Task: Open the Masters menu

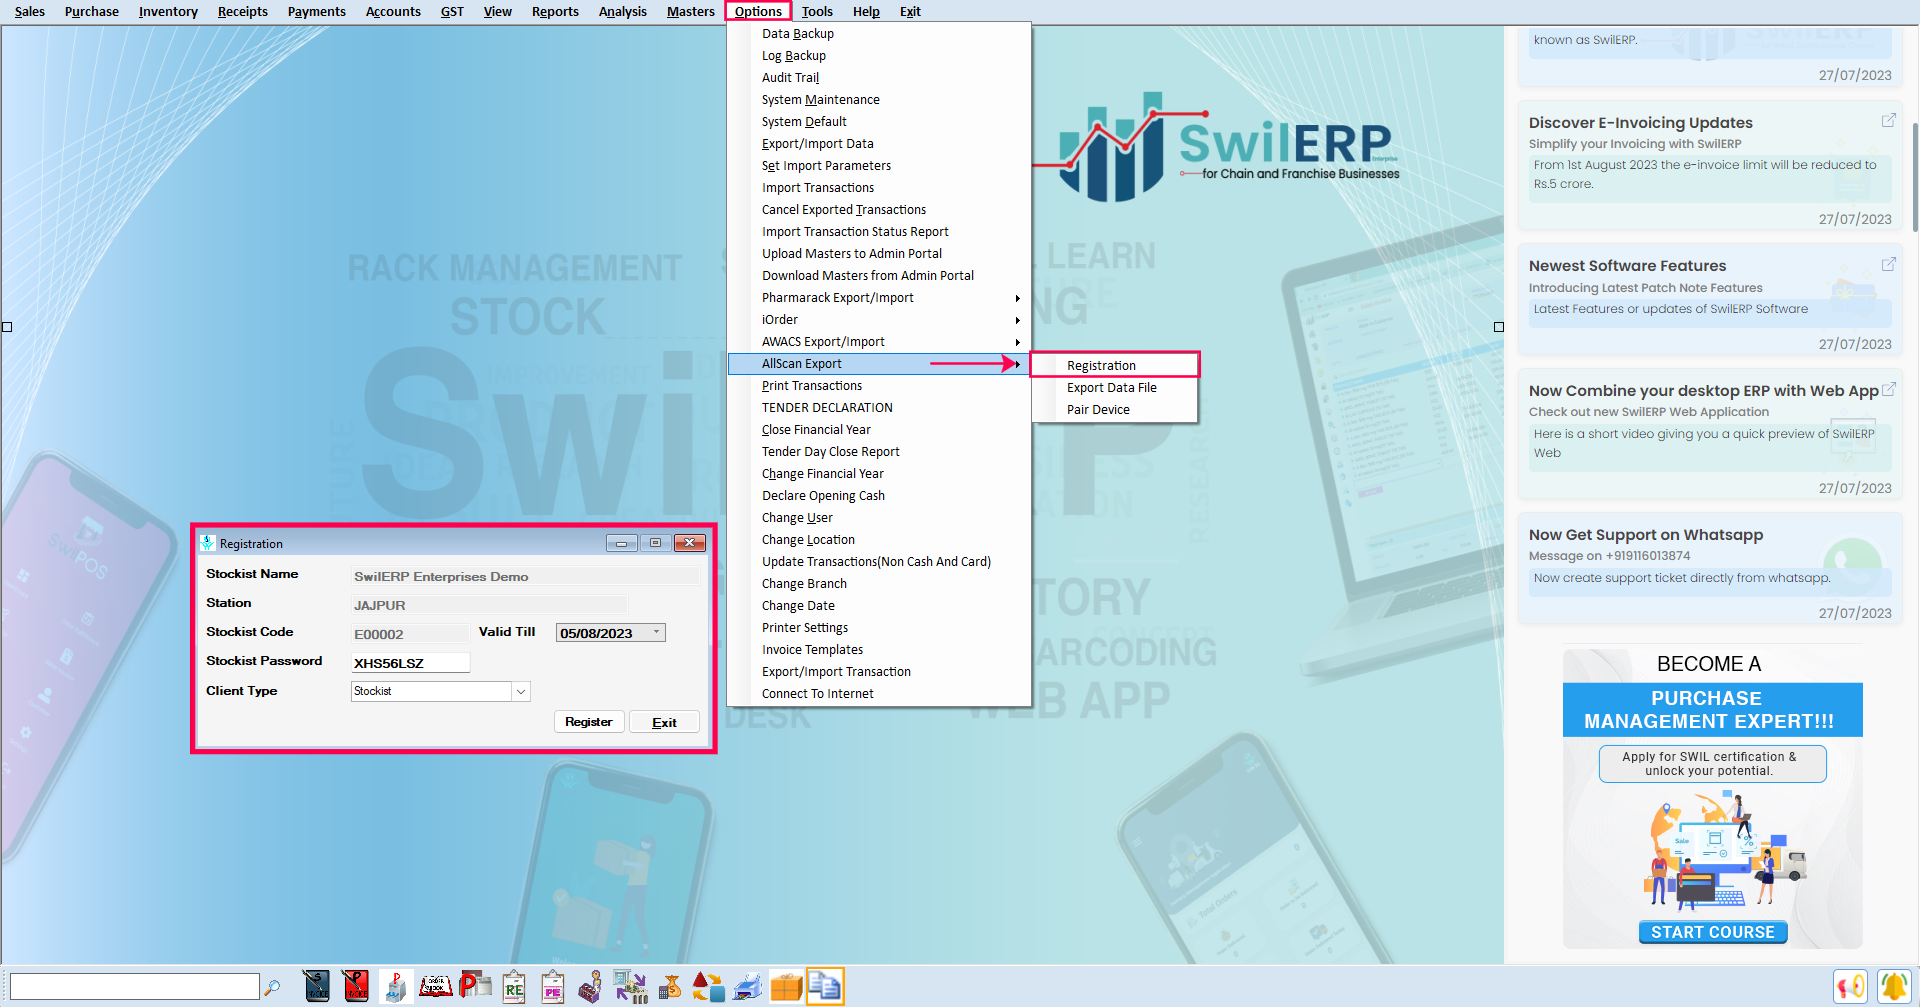Action: pos(690,11)
